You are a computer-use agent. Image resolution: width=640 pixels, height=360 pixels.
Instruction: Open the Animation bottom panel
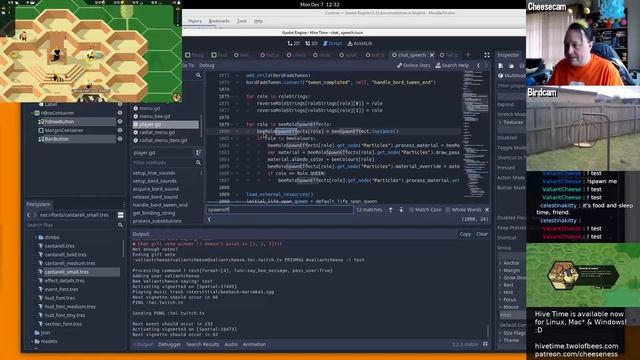point(254,344)
